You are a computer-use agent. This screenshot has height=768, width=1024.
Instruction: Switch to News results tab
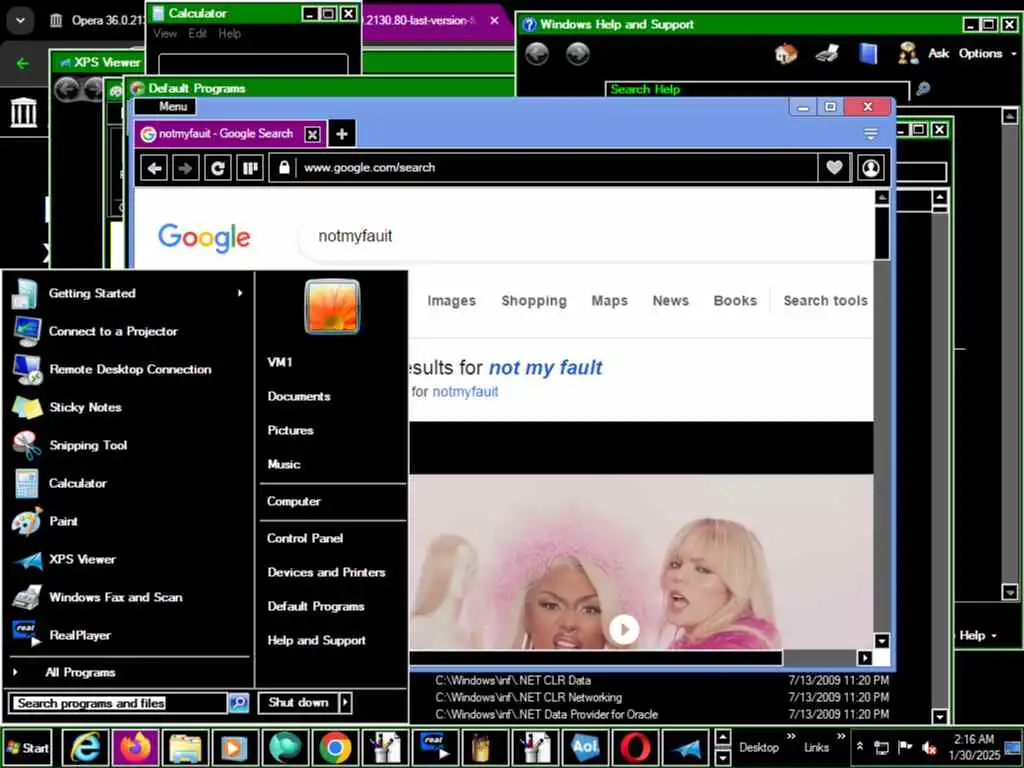click(x=671, y=301)
